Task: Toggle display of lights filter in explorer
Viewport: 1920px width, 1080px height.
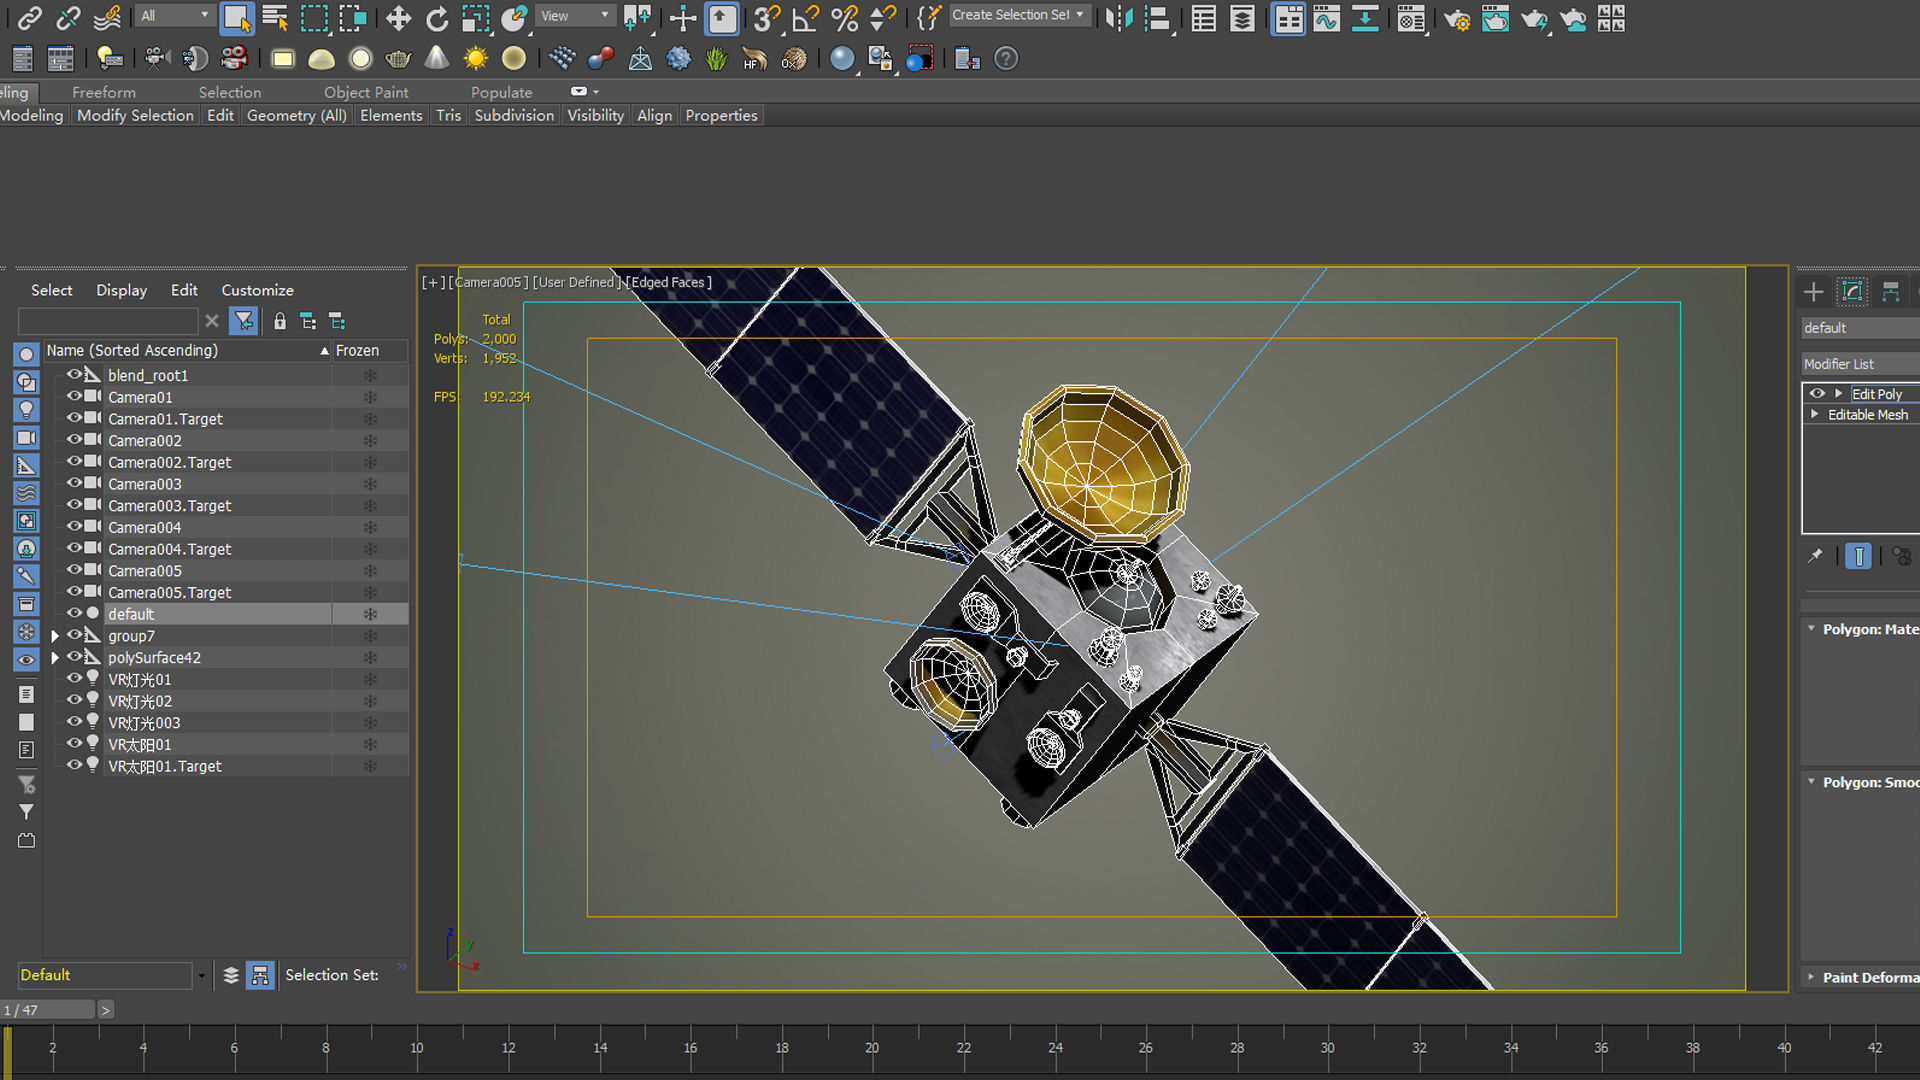Action: [27, 410]
